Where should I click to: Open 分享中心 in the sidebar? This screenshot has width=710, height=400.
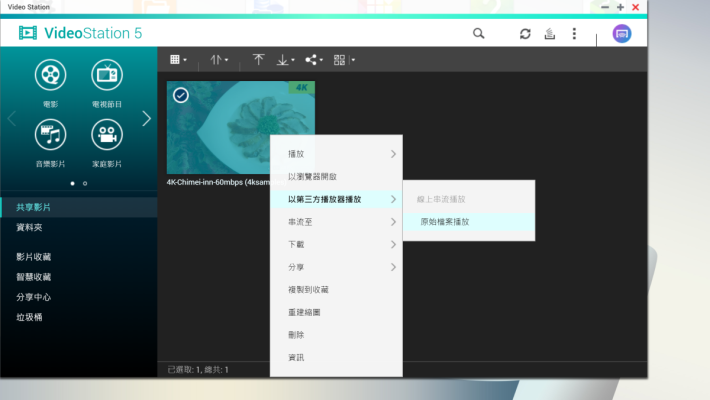pyautogui.click(x=79, y=297)
